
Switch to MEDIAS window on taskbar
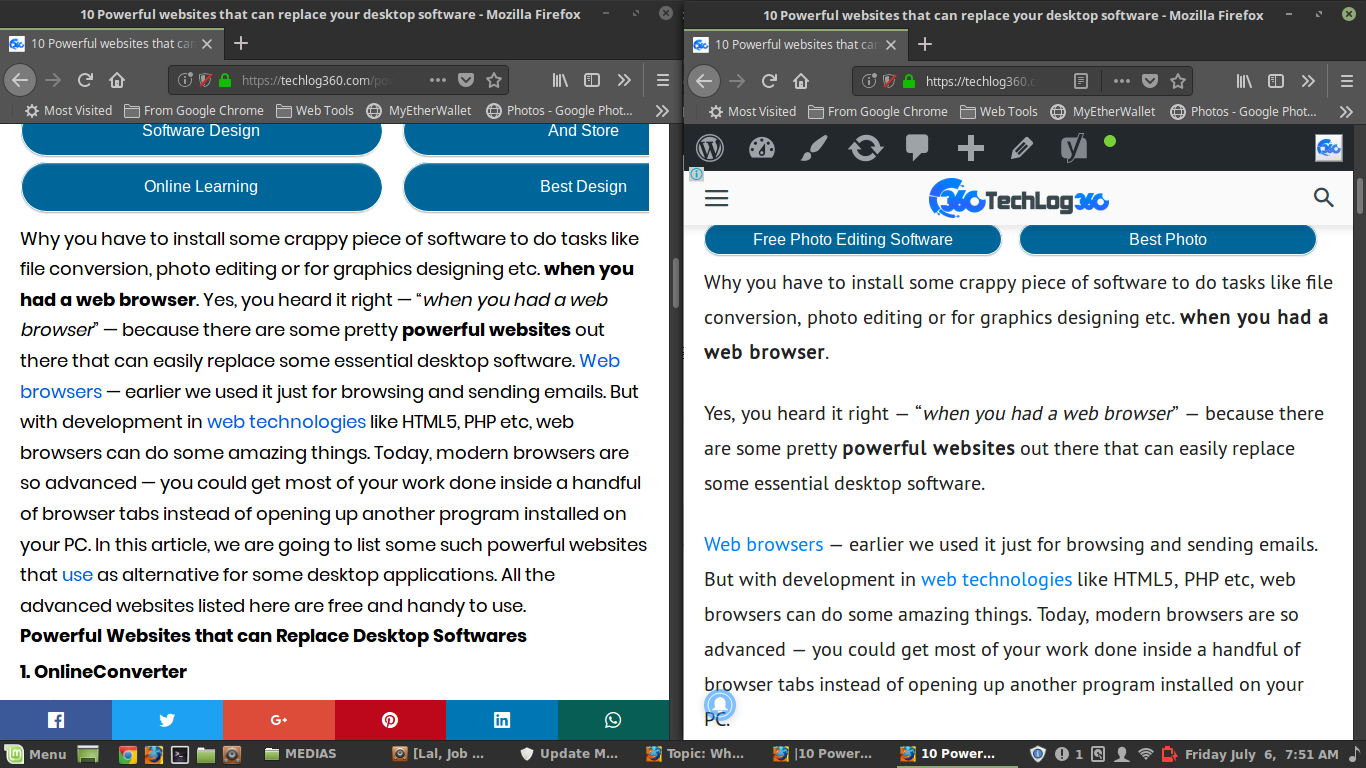(300, 754)
